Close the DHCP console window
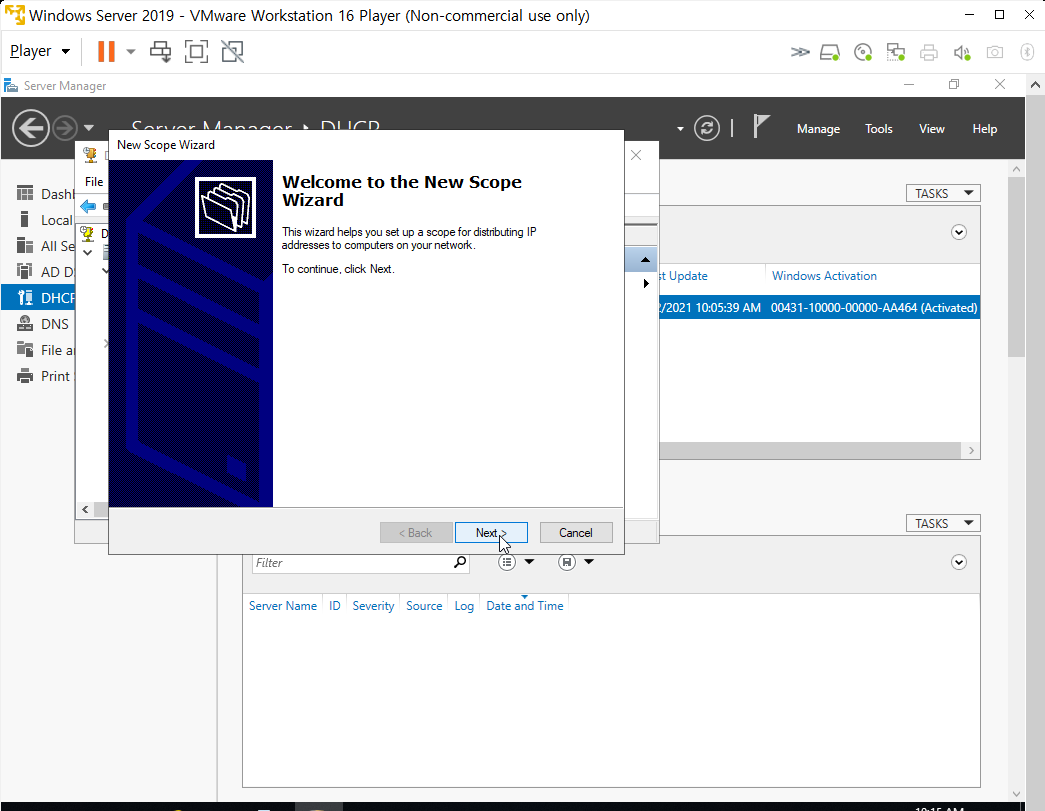Image resolution: width=1045 pixels, height=811 pixels. 636,155
